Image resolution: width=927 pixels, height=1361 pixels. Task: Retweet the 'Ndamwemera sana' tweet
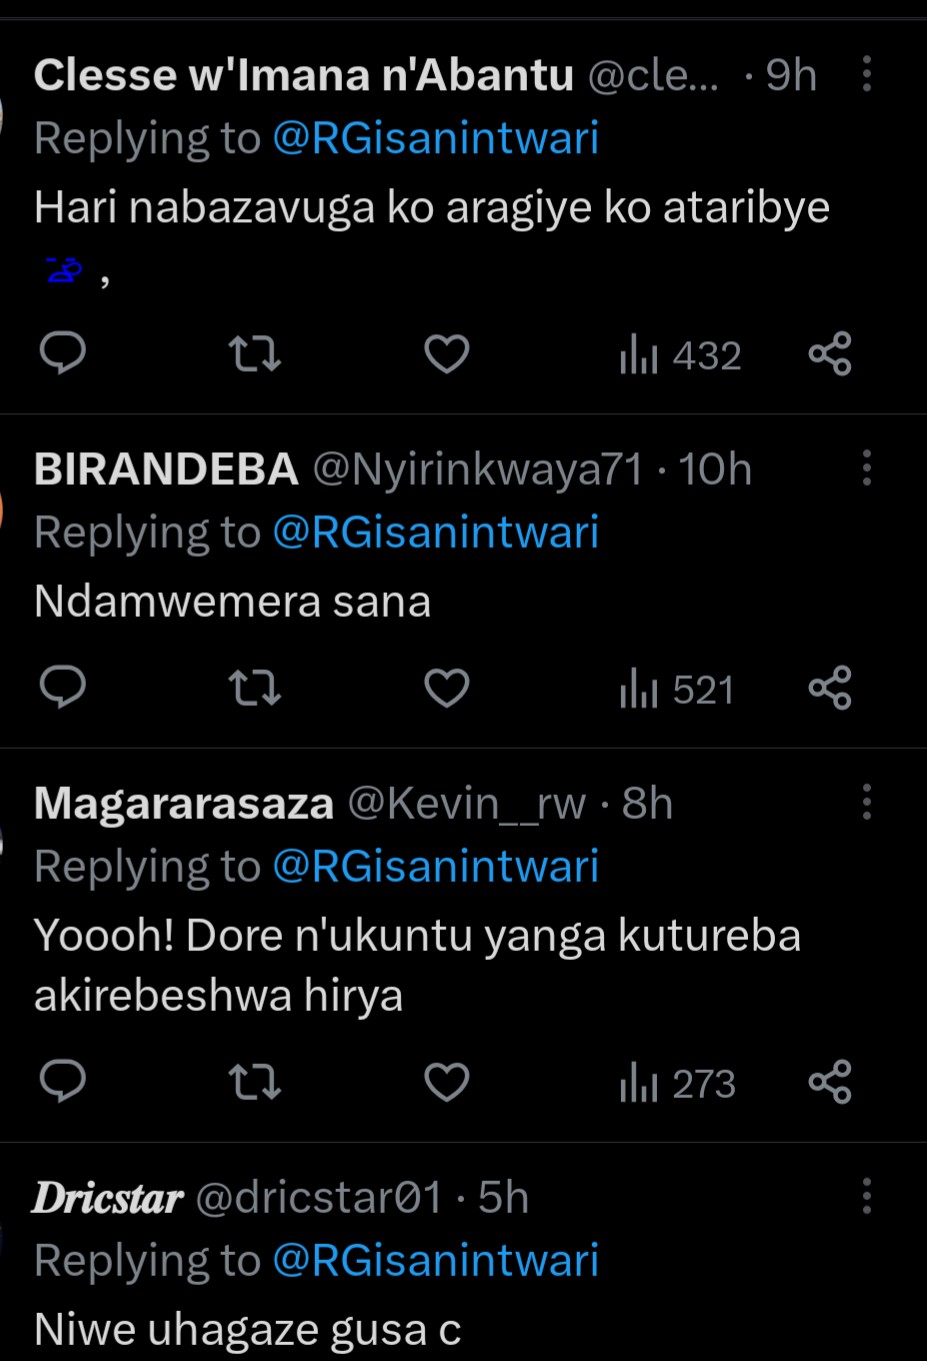[x=254, y=688]
